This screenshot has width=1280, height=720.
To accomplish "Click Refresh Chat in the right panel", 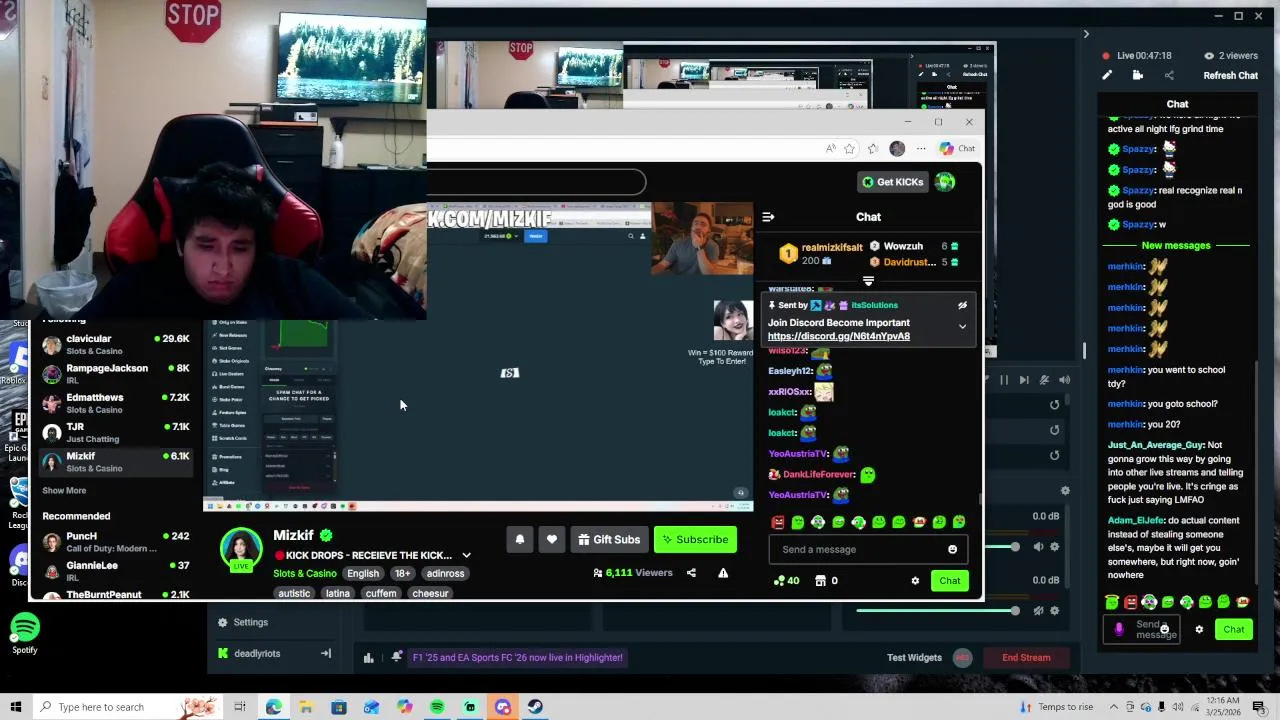I will 1230,76.
